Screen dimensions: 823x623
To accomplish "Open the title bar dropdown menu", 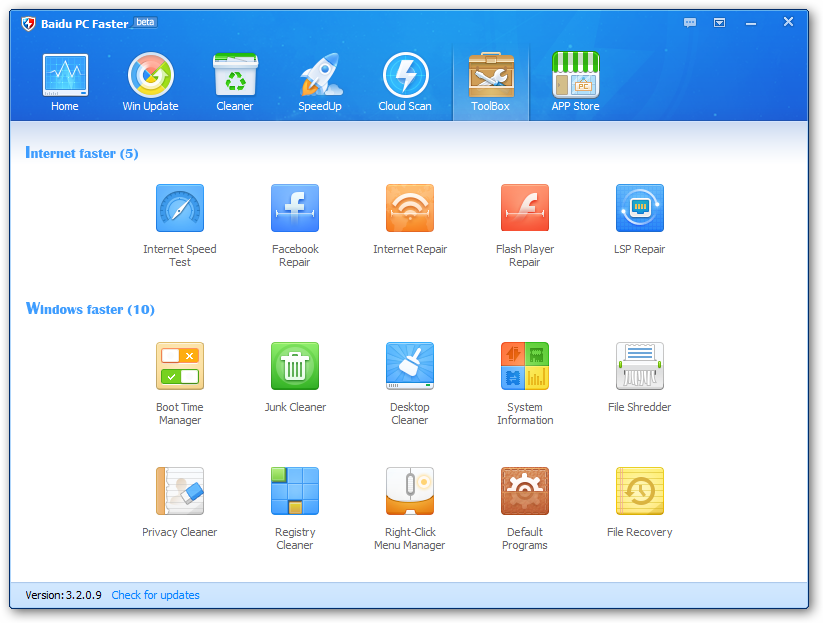I will pos(720,23).
